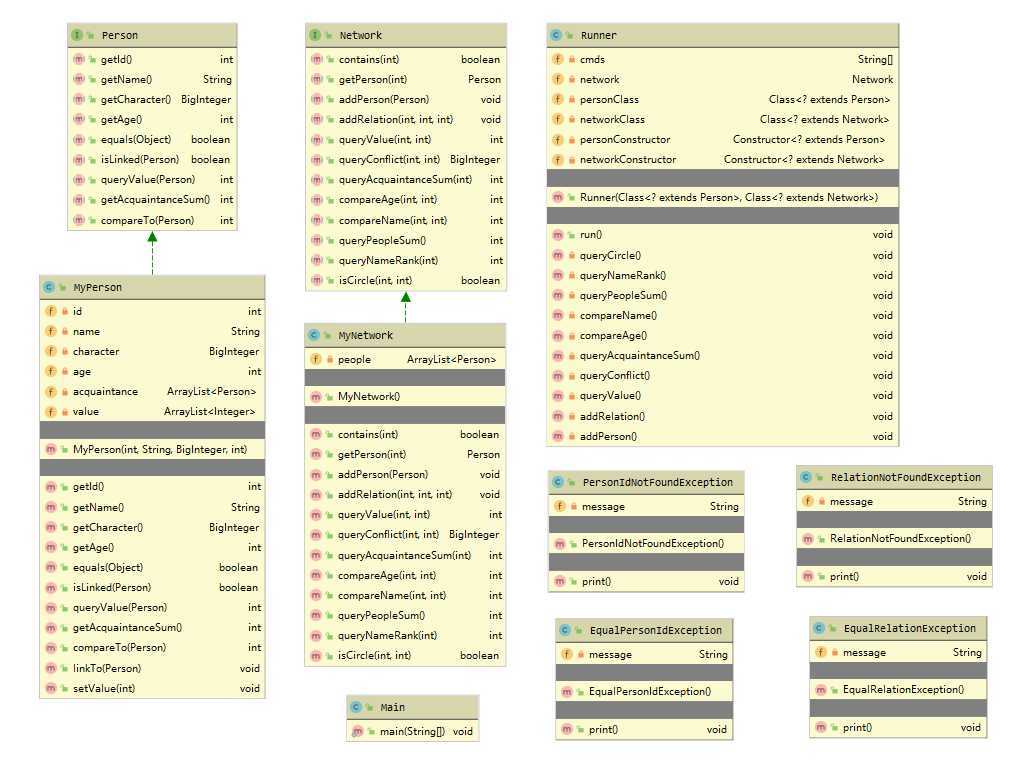Viewport: 1029px width, 766px height.
Task: Select the MyNetwork class header
Action: [405, 335]
